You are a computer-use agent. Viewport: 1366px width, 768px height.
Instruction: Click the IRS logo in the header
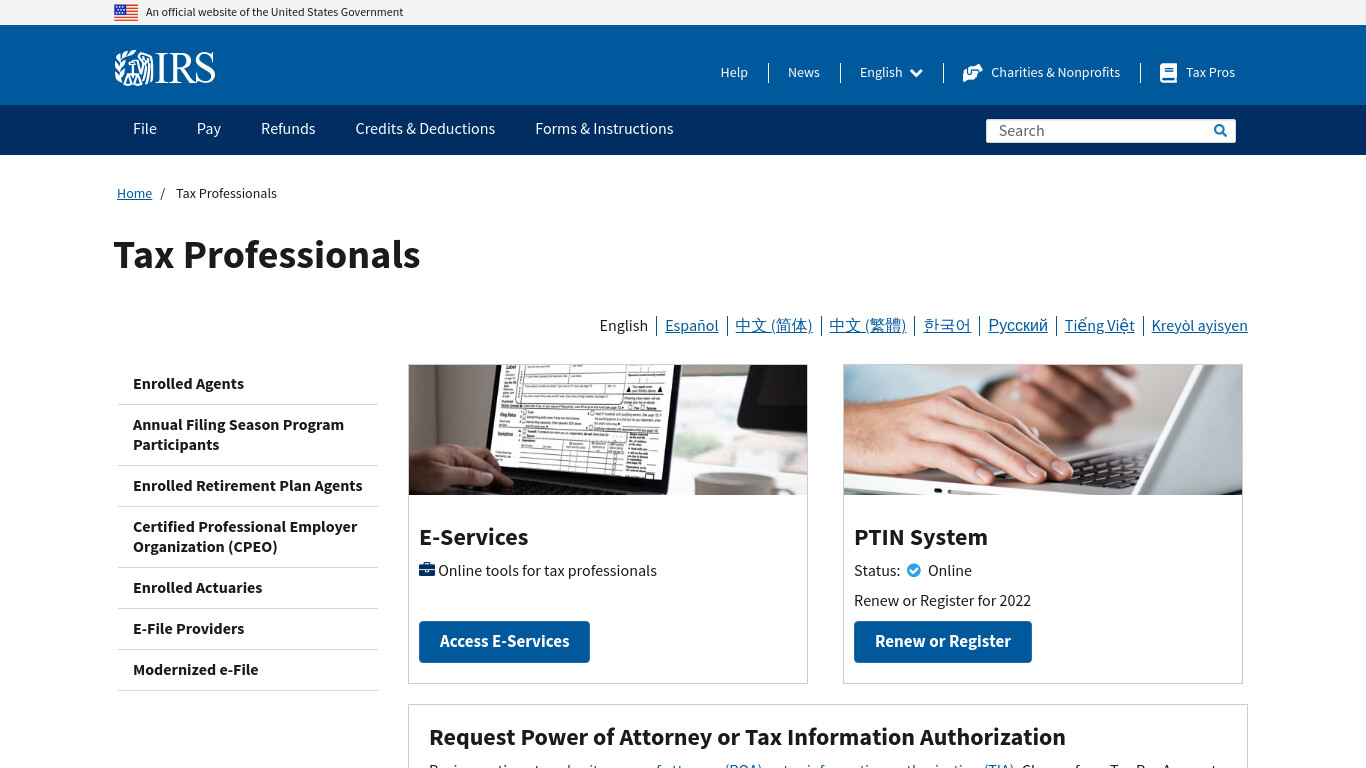tap(165, 68)
